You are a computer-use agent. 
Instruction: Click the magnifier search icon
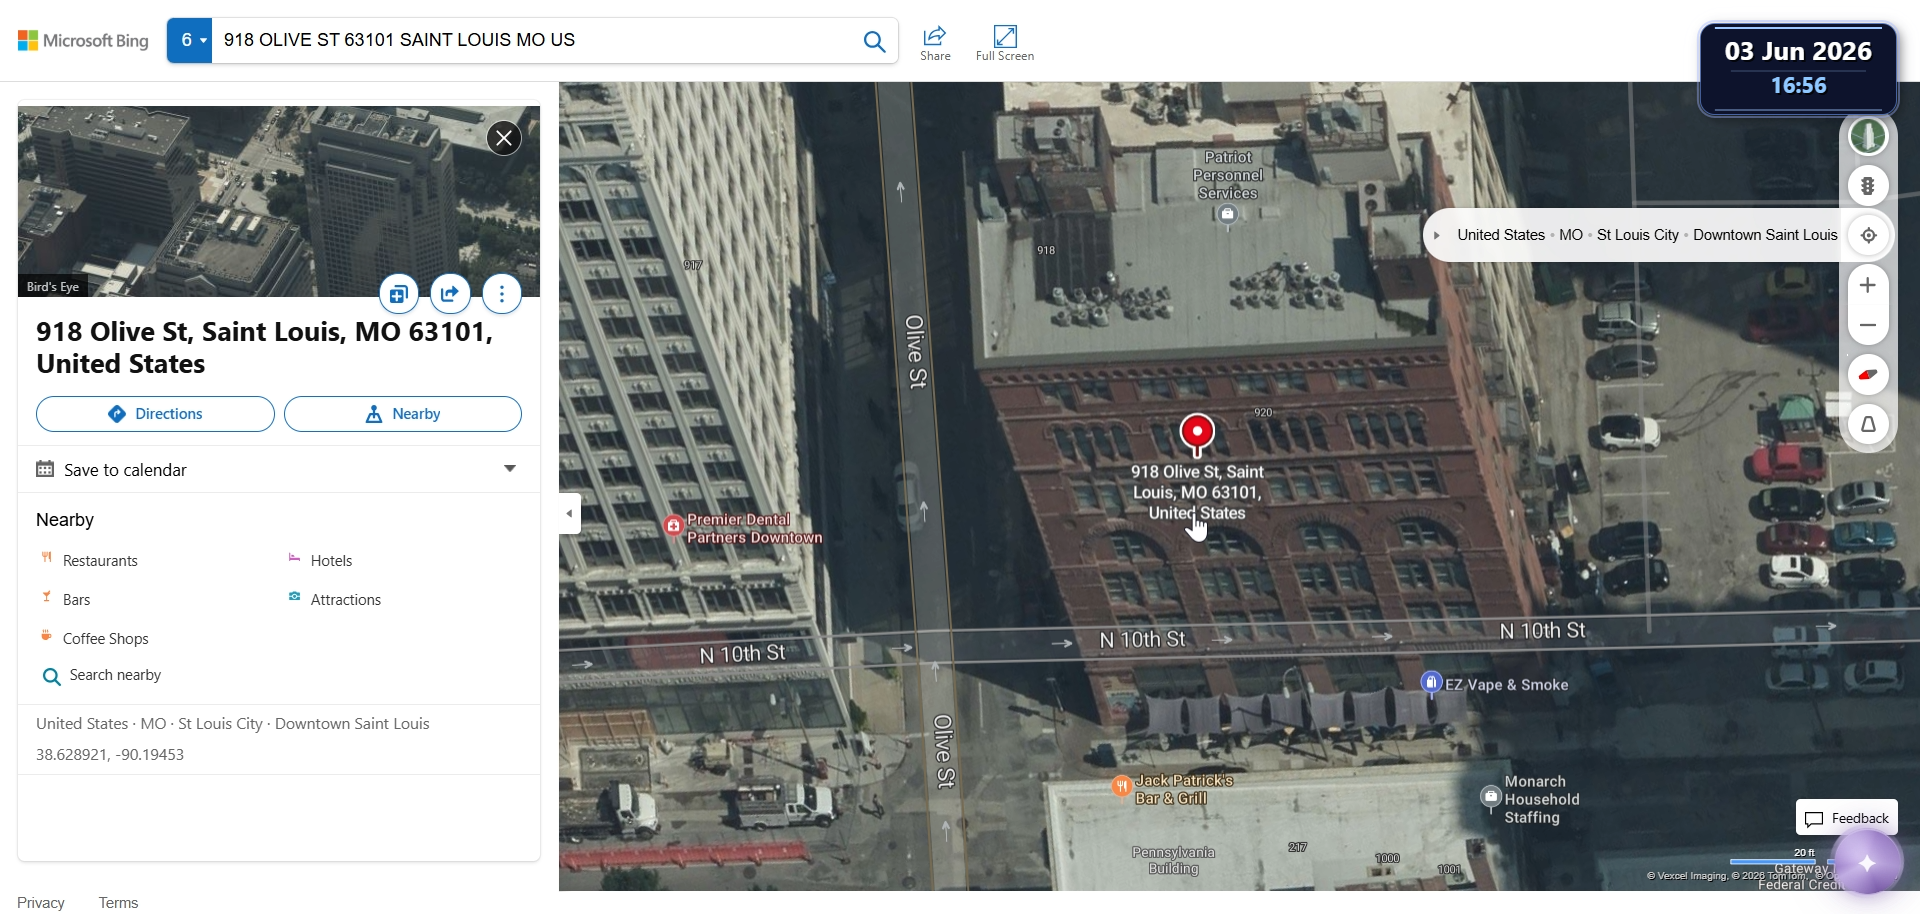coord(874,41)
